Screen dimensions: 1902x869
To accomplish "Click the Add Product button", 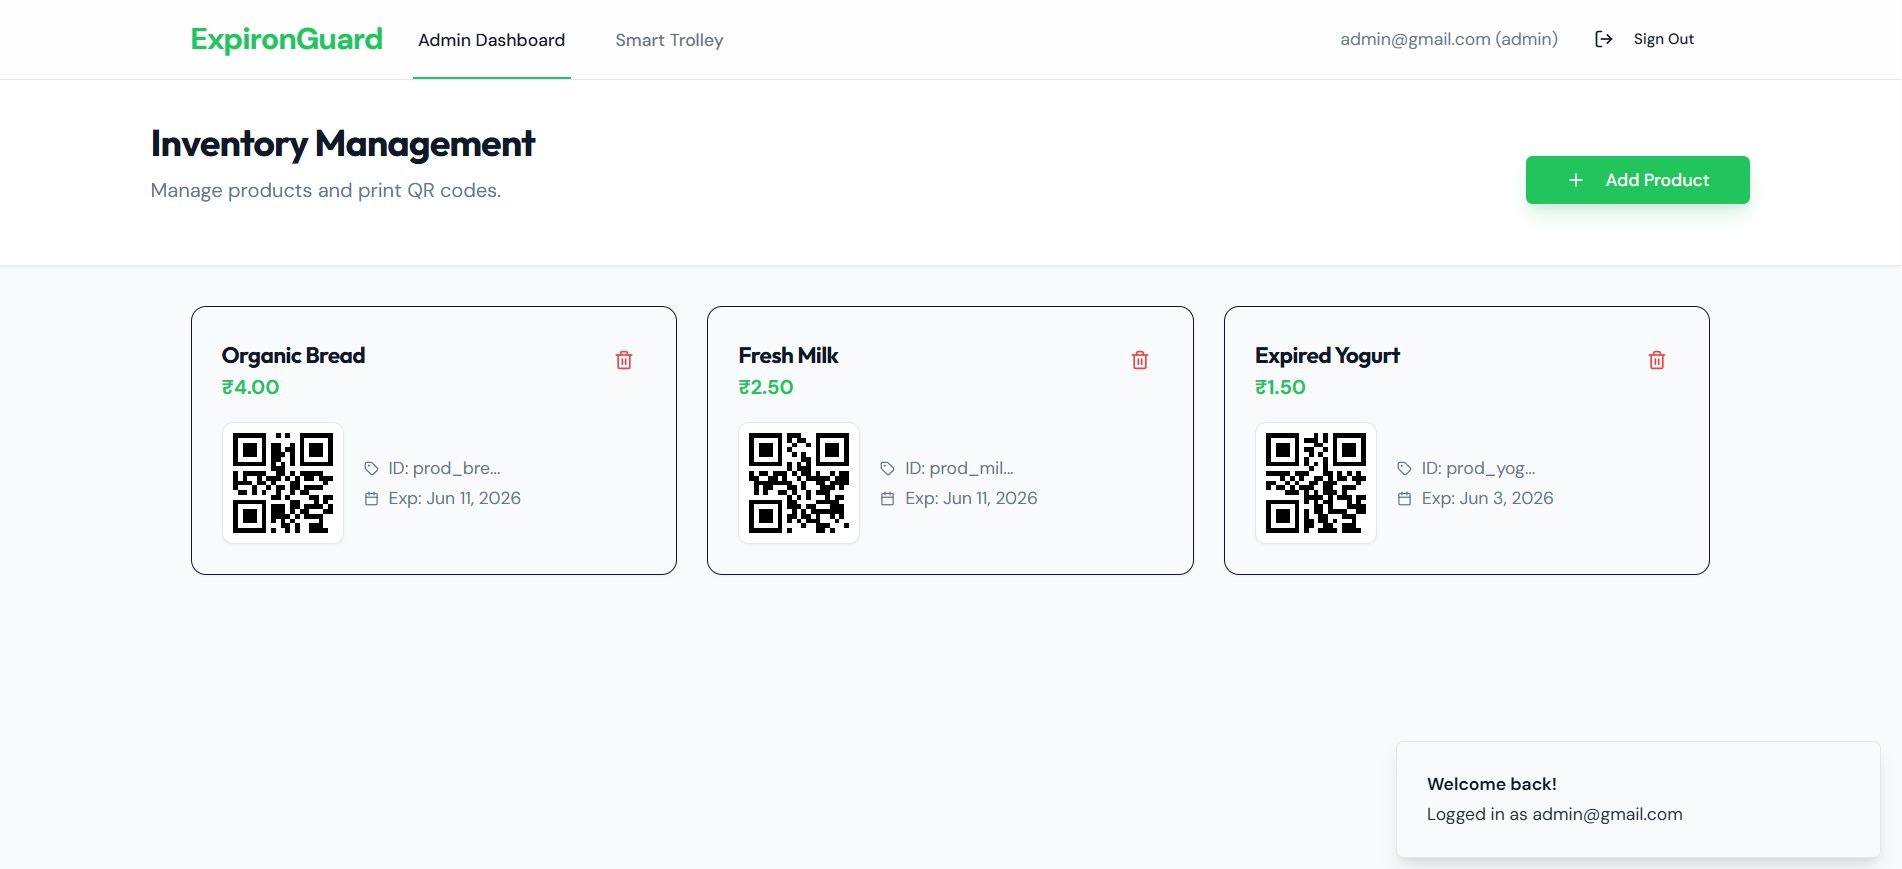I will click(1638, 180).
